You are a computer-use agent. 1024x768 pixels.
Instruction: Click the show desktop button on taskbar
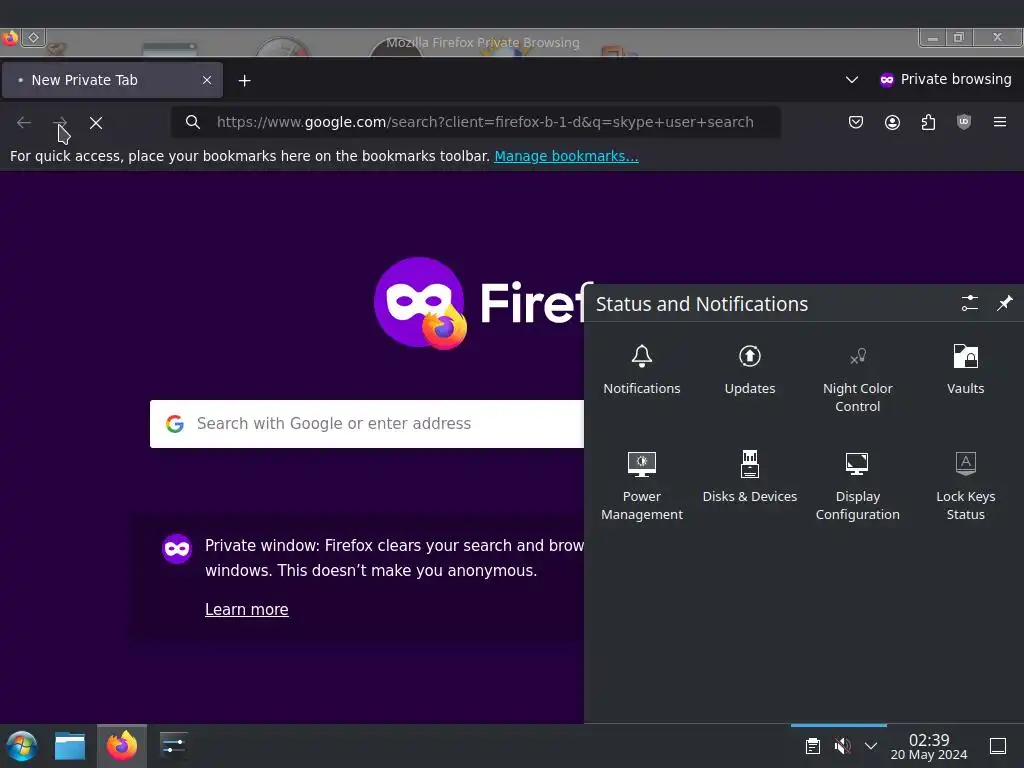tap(998, 746)
